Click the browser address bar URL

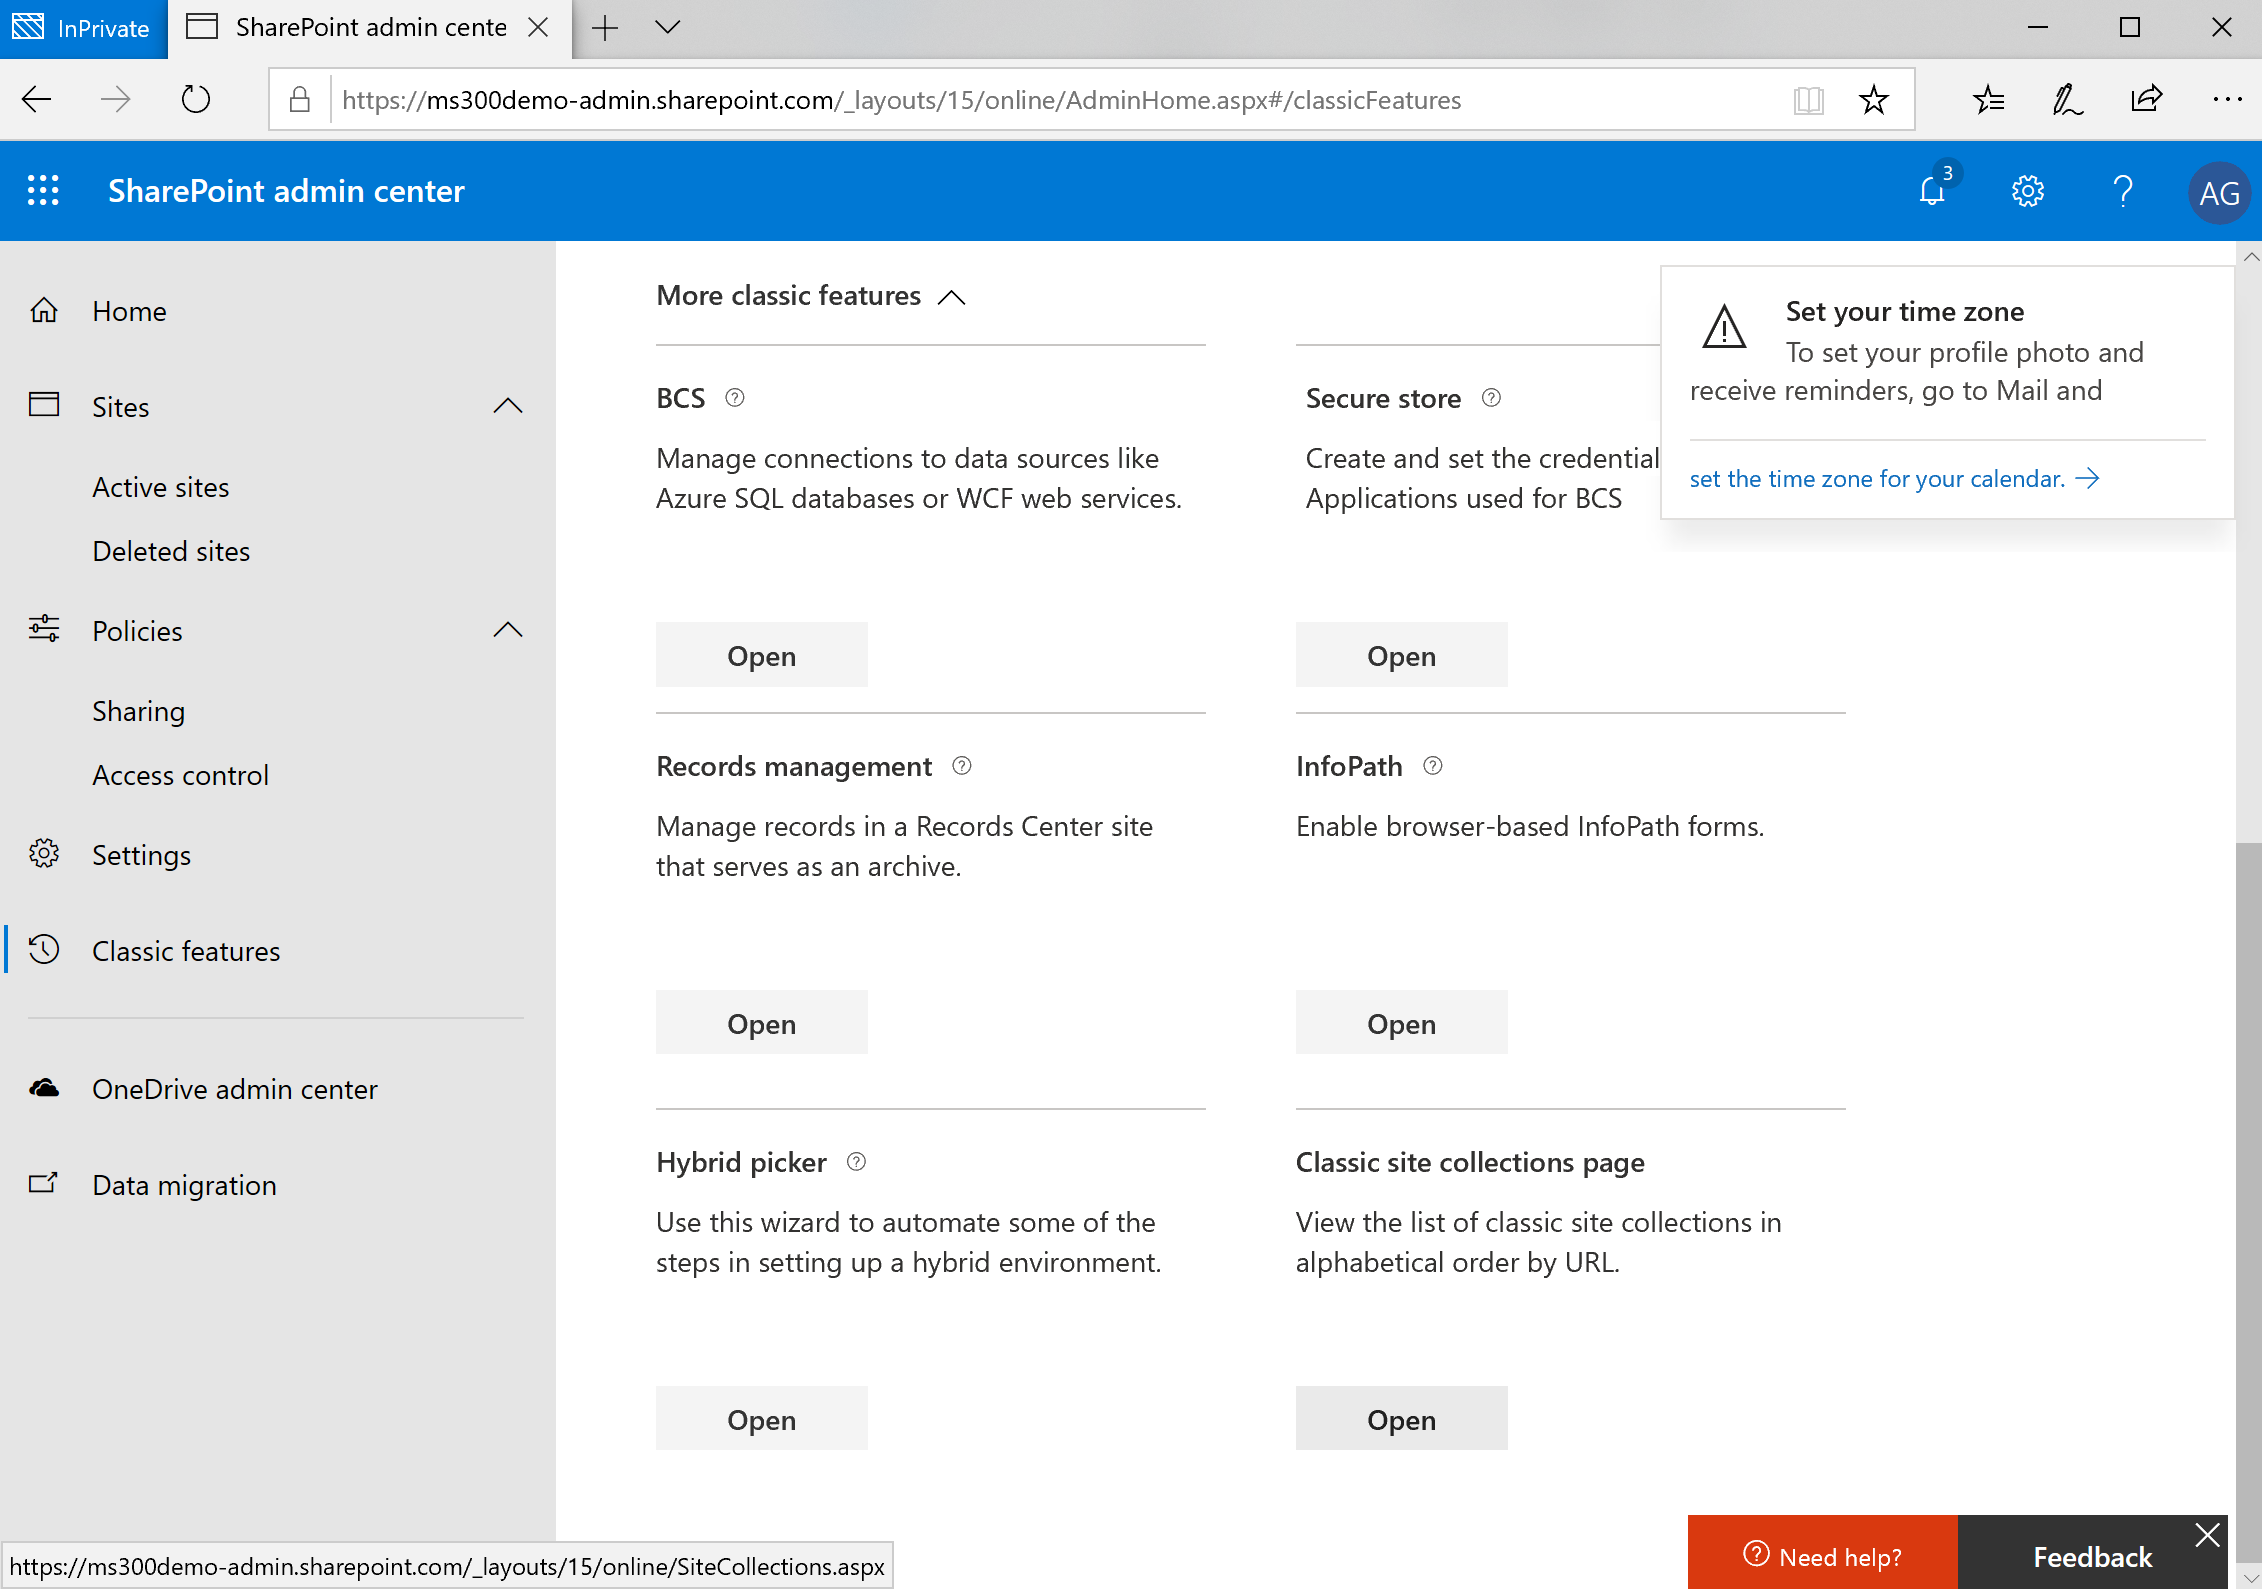tap(900, 100)
